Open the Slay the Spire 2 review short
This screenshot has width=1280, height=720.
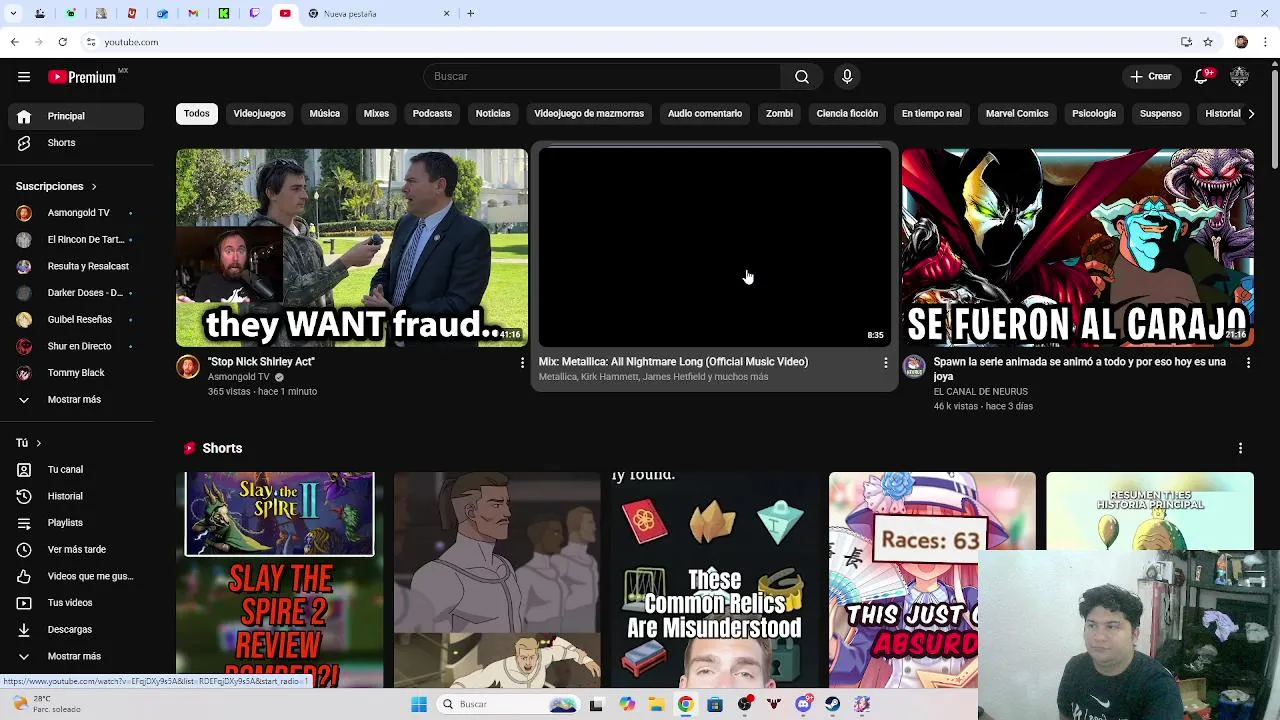click(280, 580)
